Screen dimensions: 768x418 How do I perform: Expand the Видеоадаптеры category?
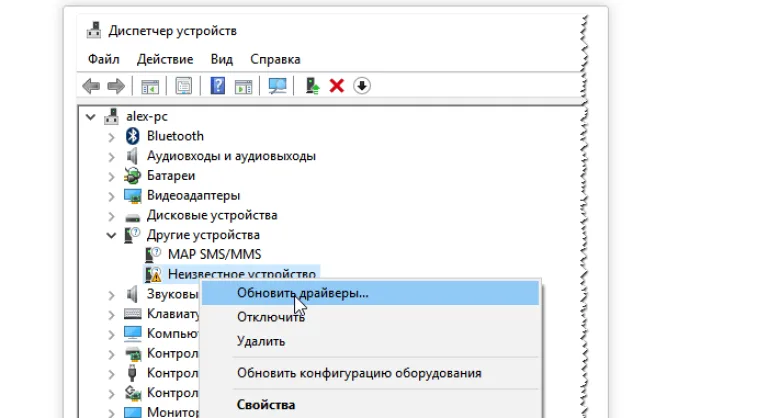(111, 196)
